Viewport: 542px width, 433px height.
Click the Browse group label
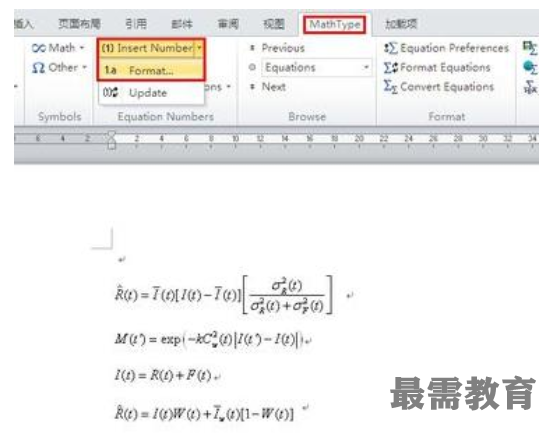[x=307, y=117]
